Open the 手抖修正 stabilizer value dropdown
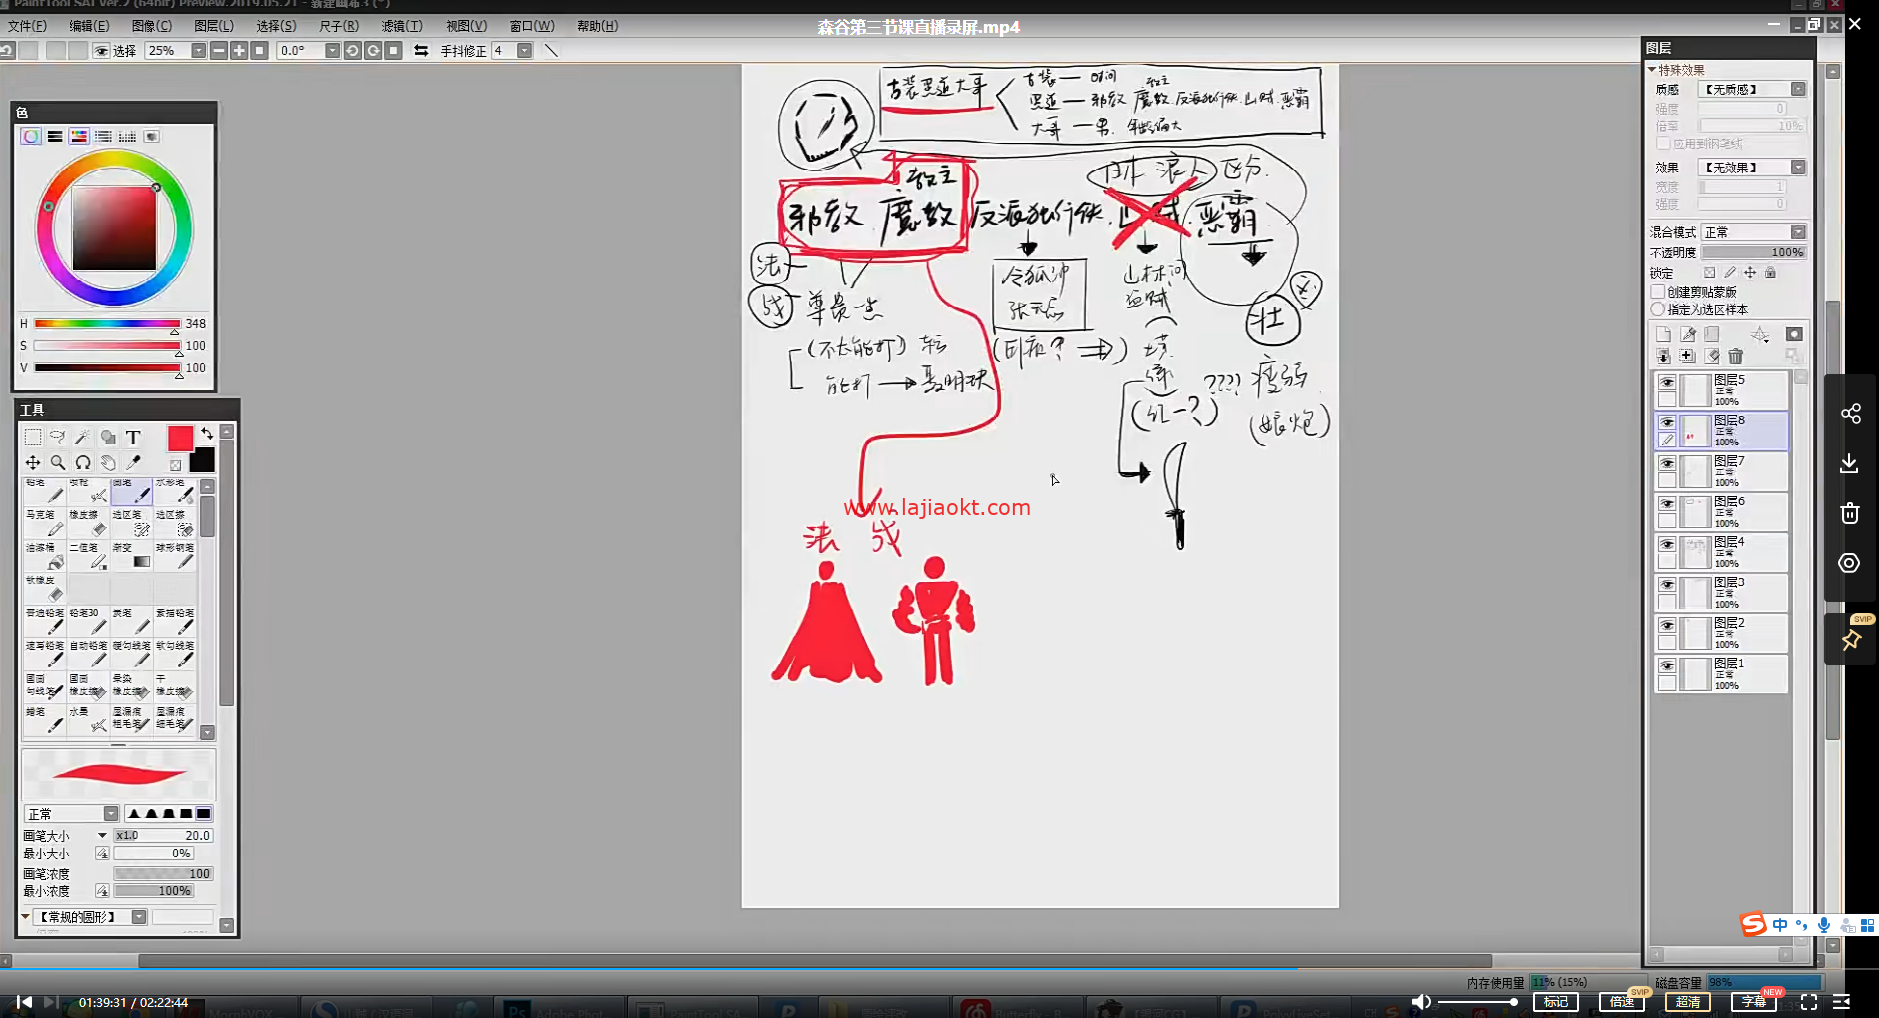Image resolution: width=1879 pixels, height=1018 pixels. pos(524,50)
